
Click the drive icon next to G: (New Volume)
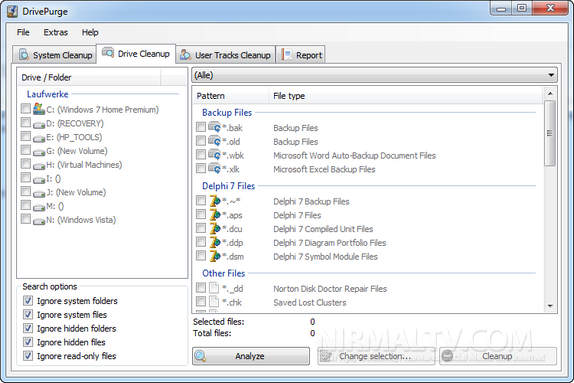pyautogui.click(x=39, y=152)
